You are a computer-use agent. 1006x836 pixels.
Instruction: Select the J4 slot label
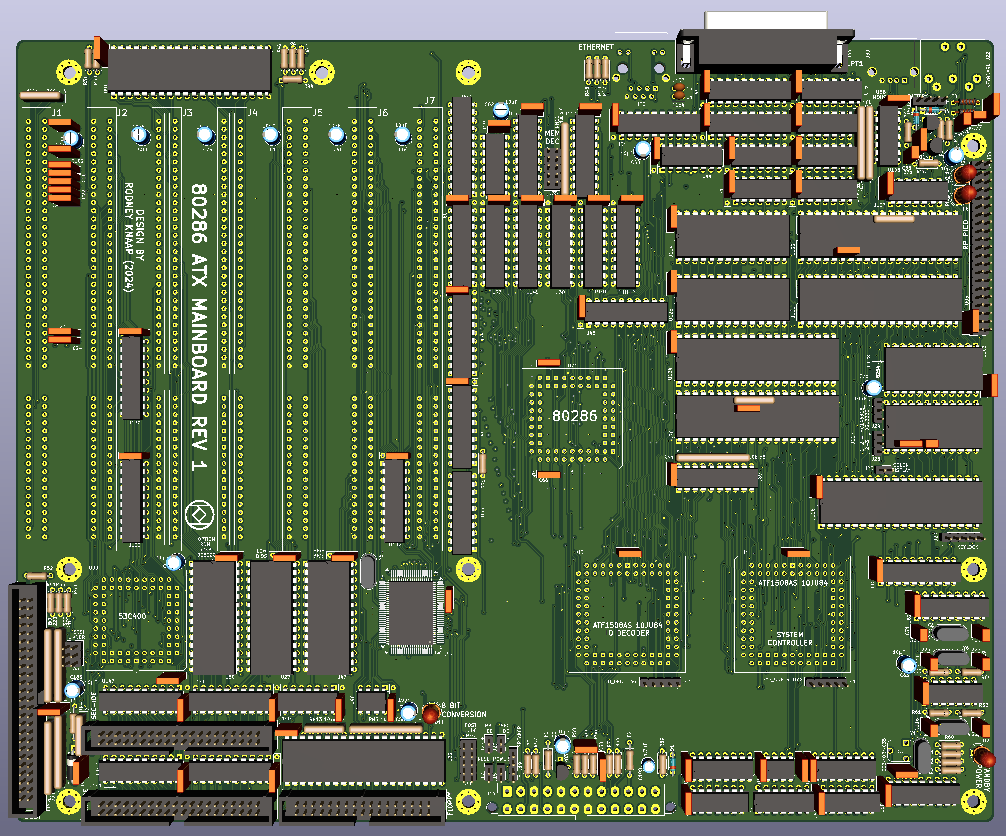tap(252, 112)
